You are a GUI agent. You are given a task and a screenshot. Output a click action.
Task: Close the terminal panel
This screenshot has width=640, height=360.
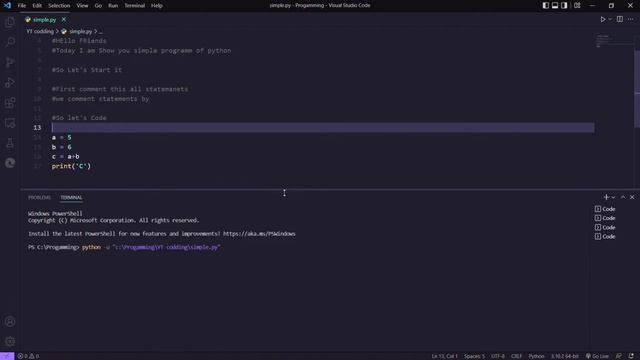click(x=632, y=197)
